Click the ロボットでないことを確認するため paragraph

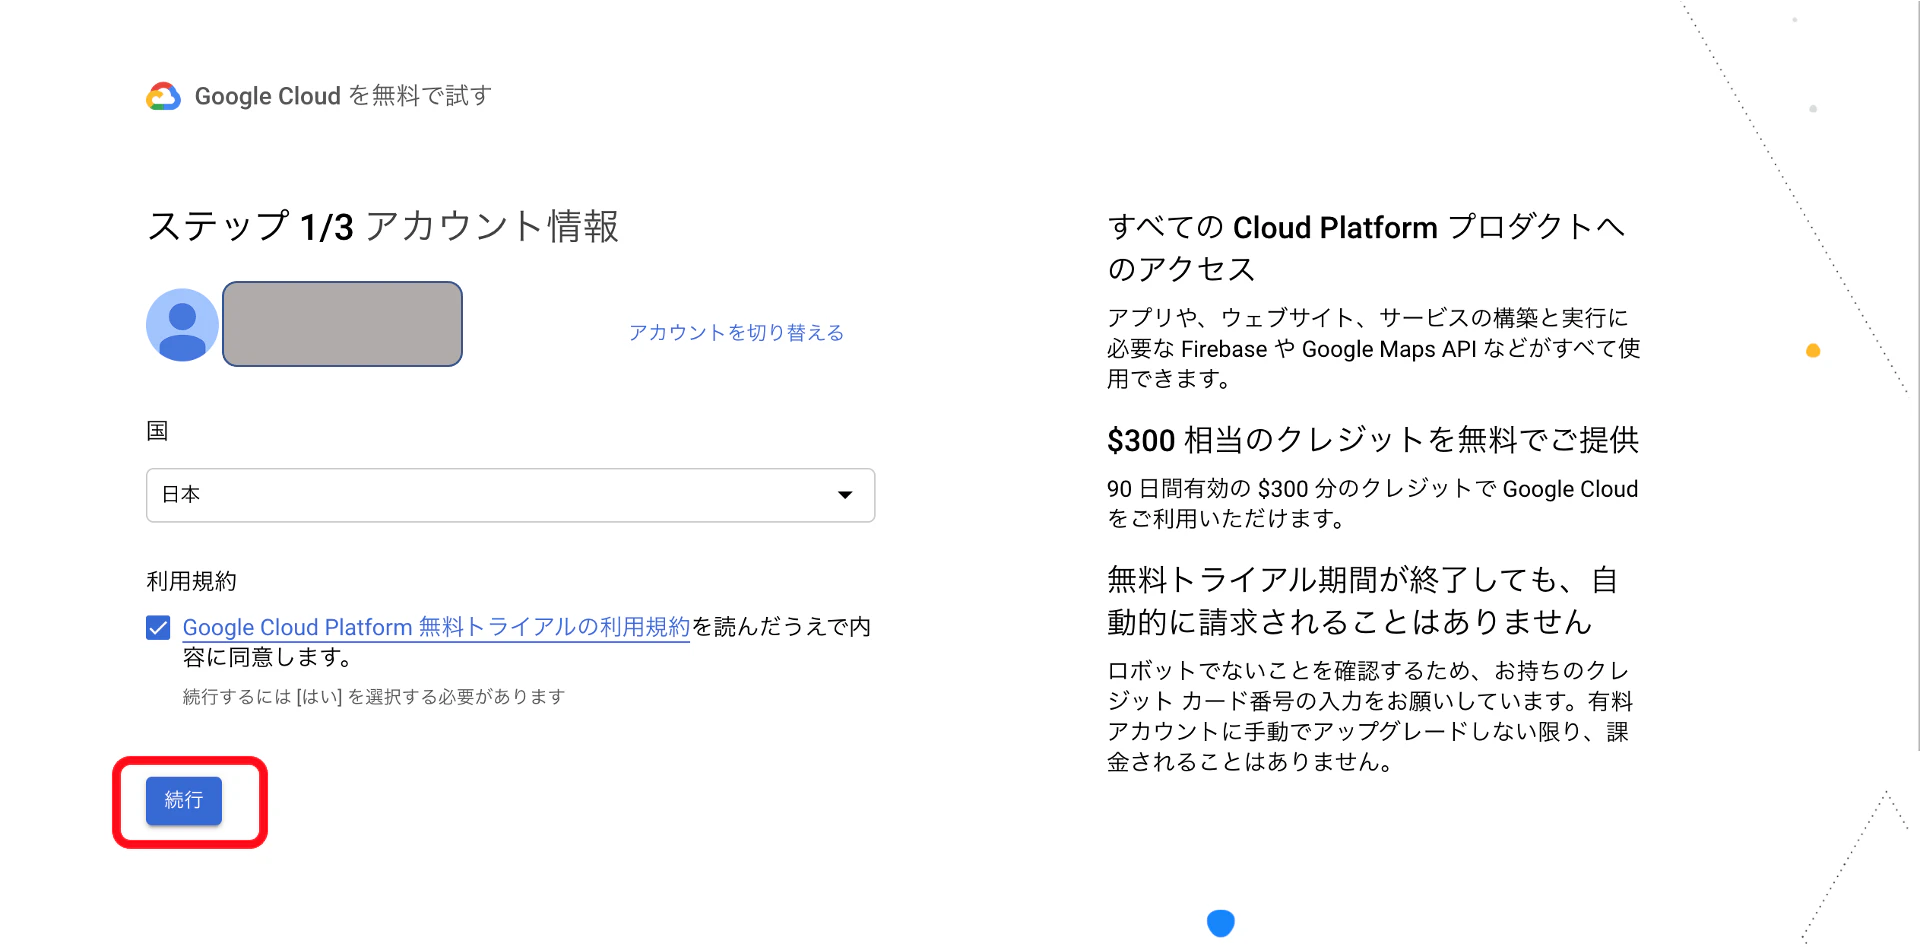tap(1370, 716)
